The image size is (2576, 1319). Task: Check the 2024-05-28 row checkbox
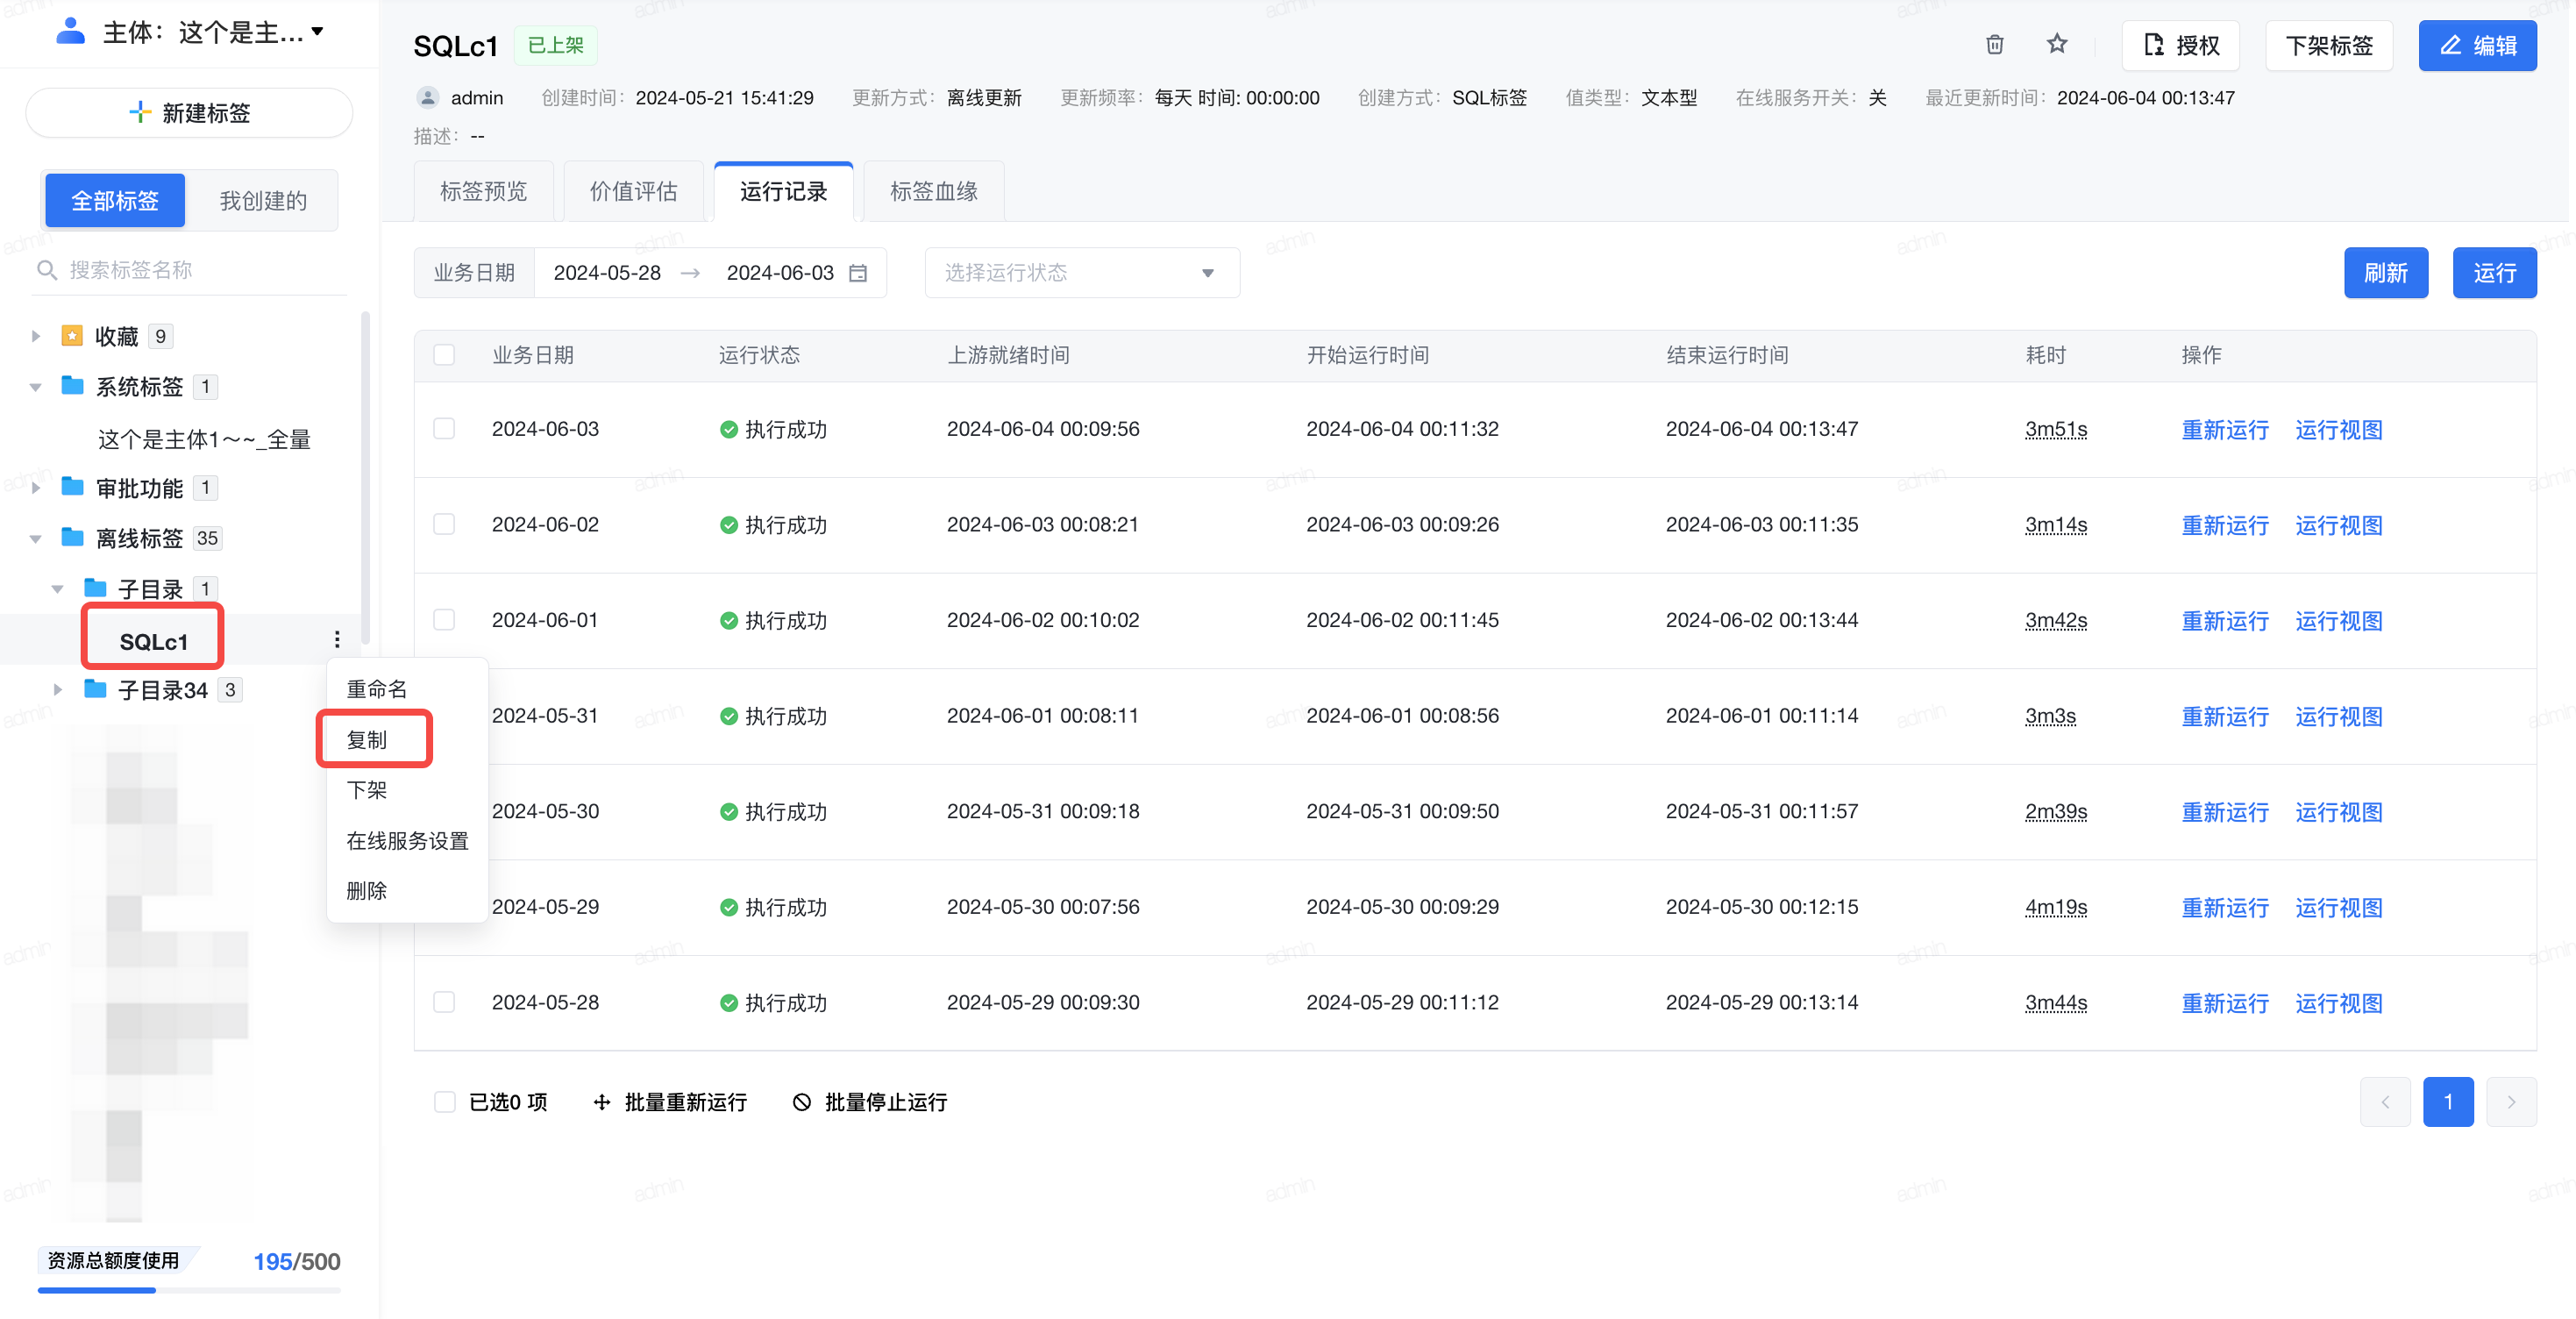[x=444, y=1002]
